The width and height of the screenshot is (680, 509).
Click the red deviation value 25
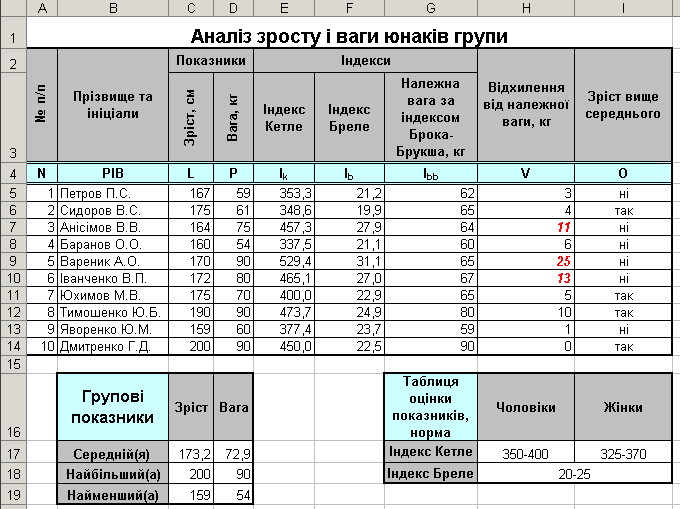point(526,261)
